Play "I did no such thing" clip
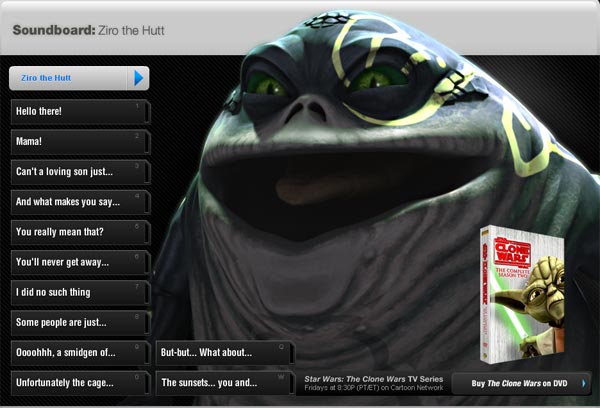Viewport: 600px width, 408px height. (x=81, y=293)
